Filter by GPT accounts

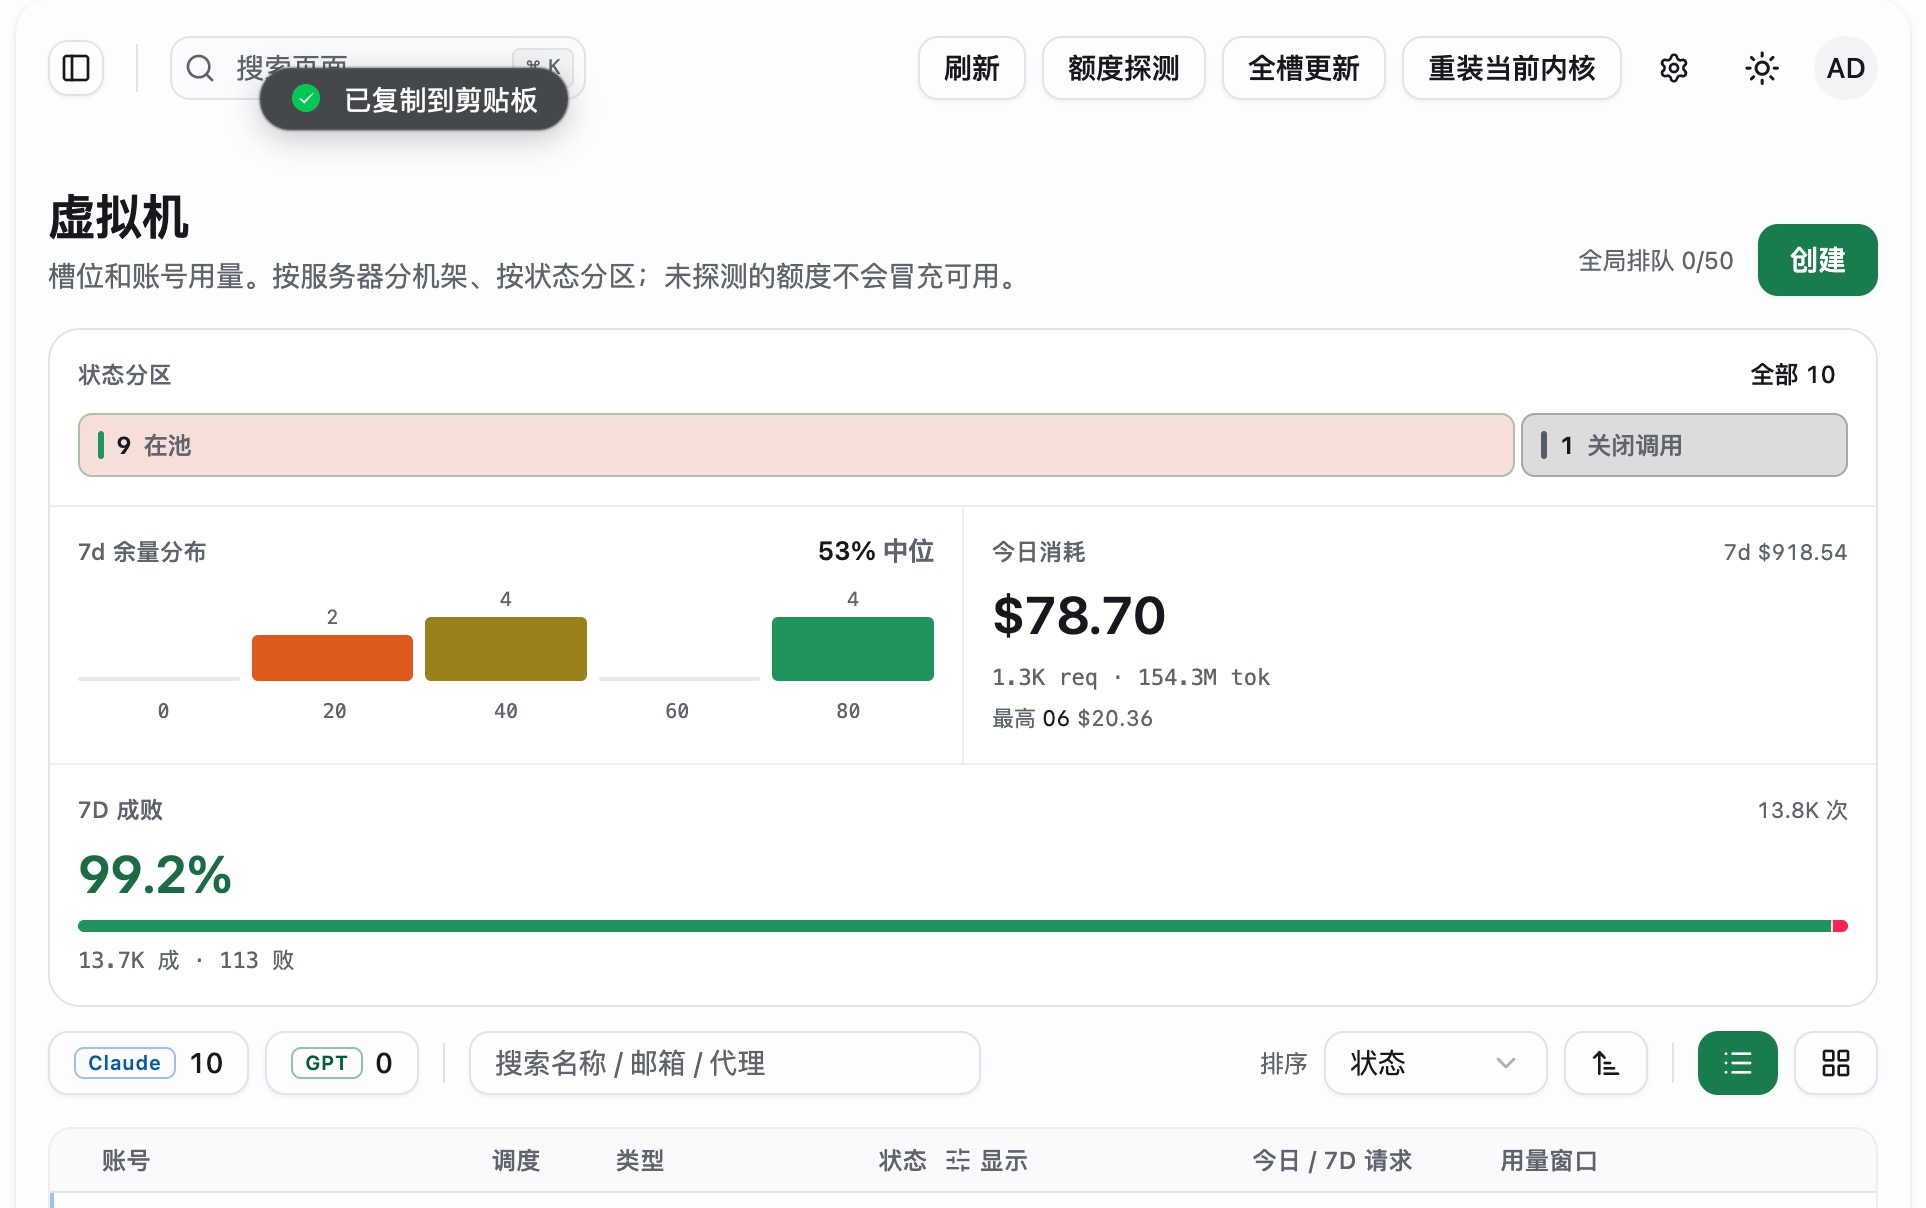tap(342, 1063)
